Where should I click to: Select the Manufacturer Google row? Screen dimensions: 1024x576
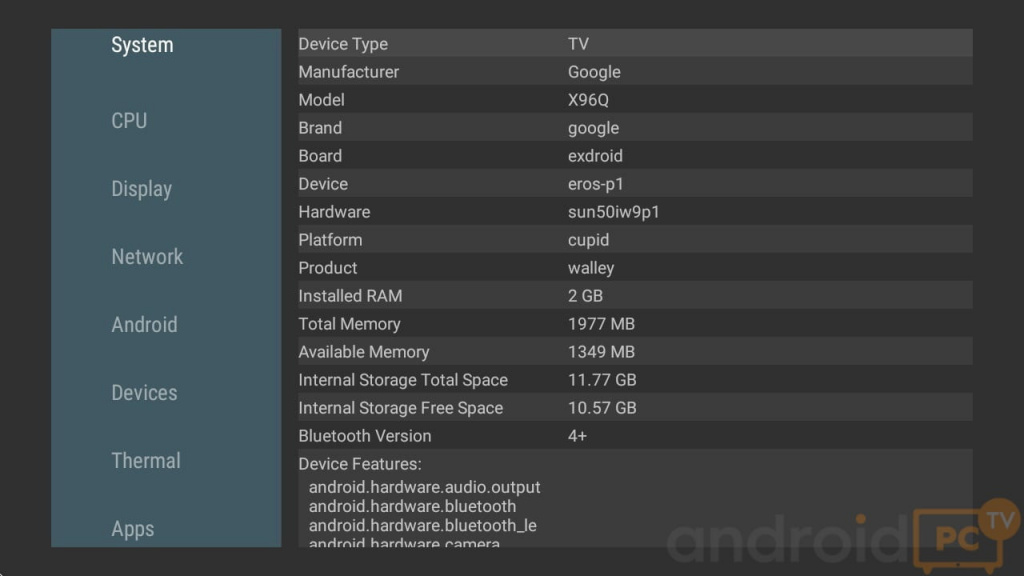pos(634,72)
